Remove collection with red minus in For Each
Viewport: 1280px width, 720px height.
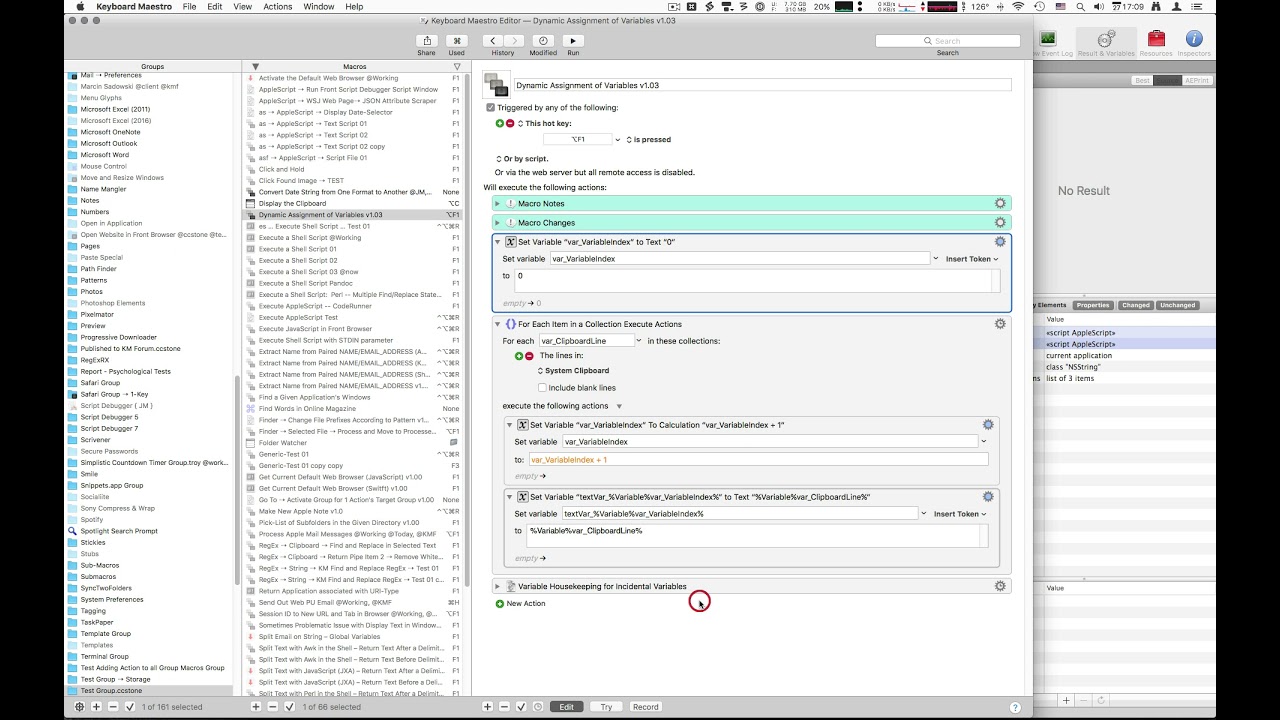click(x=529, y=355)
